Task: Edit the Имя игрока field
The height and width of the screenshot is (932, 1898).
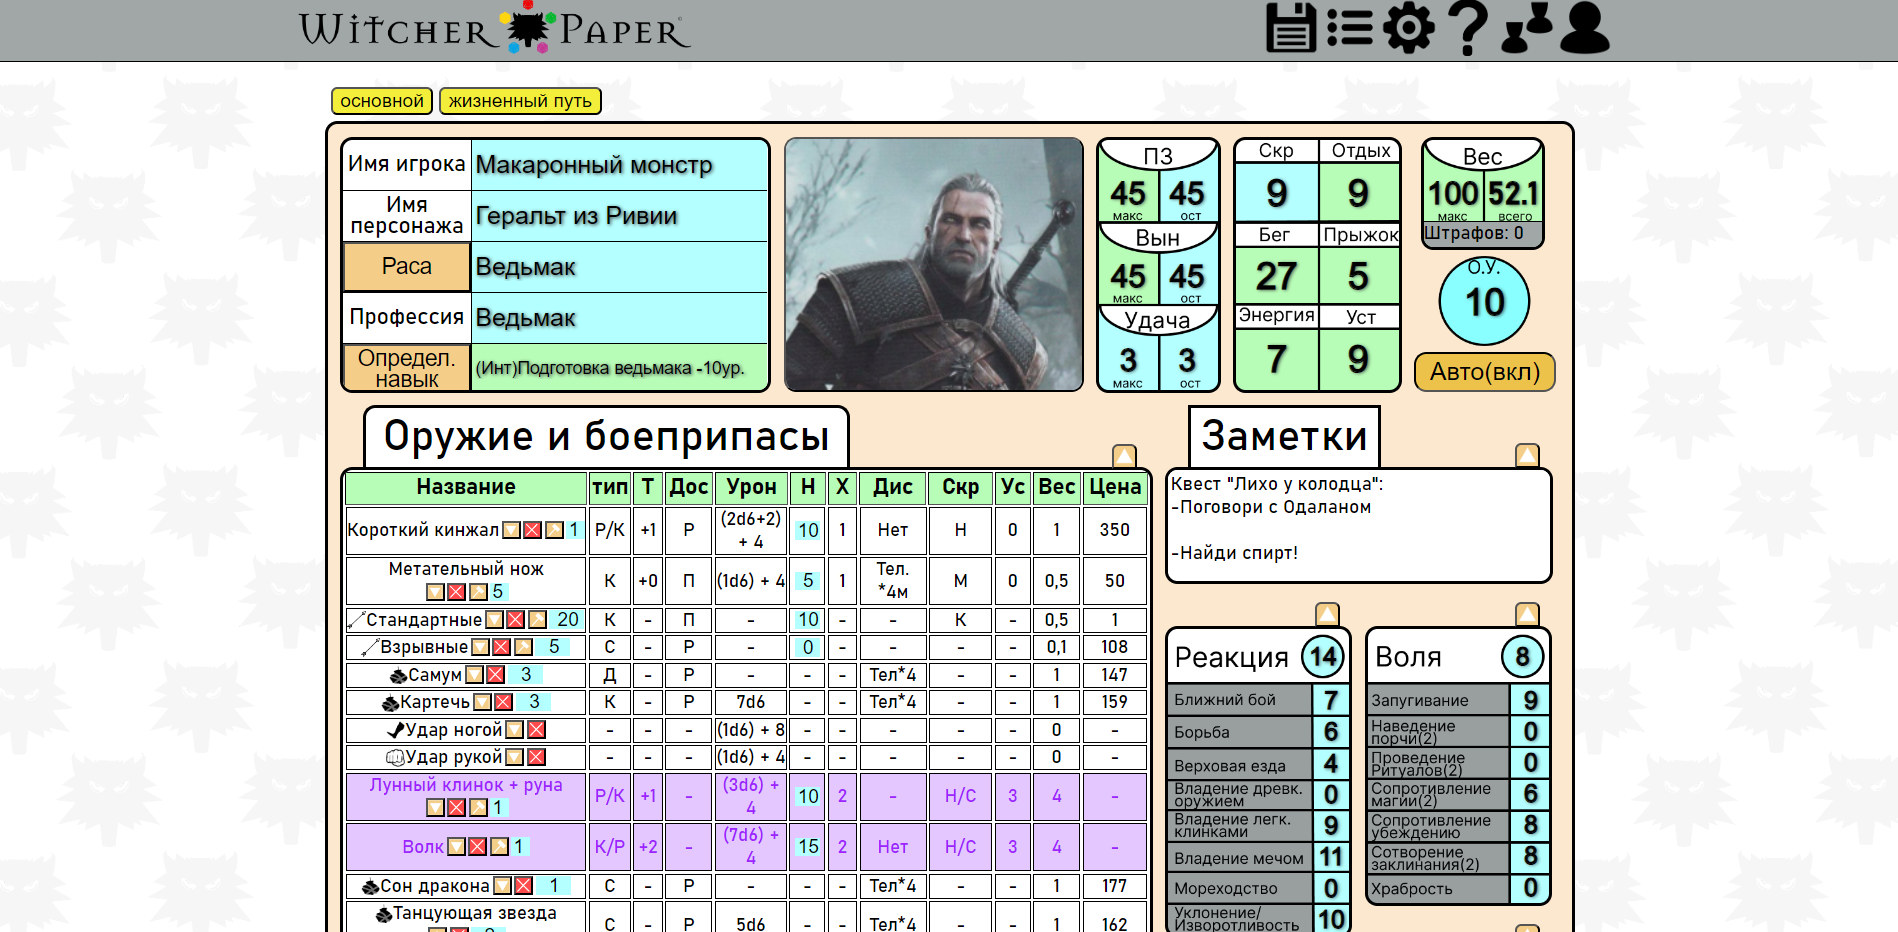Action: click(x=619, y=165)
